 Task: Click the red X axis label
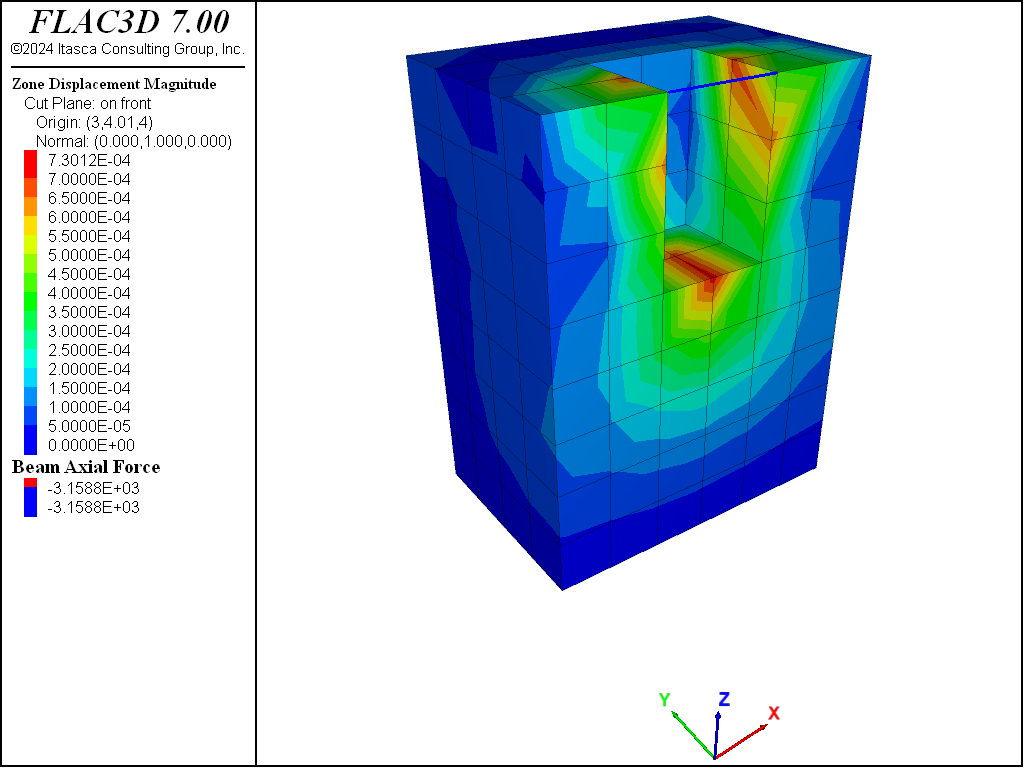(x=774, y=712)
